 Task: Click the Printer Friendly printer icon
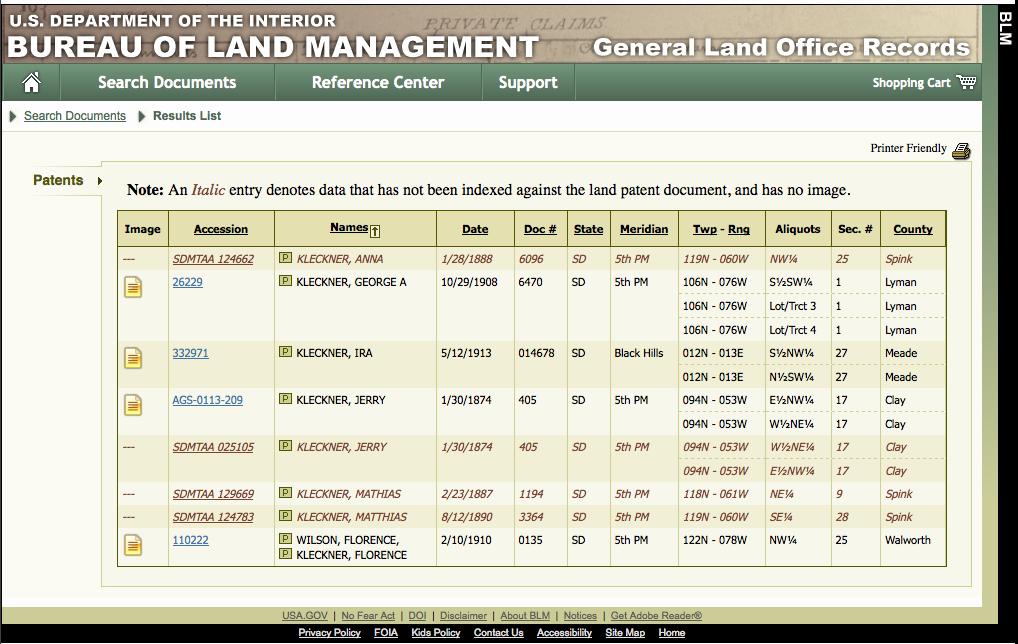pos(961,151)
